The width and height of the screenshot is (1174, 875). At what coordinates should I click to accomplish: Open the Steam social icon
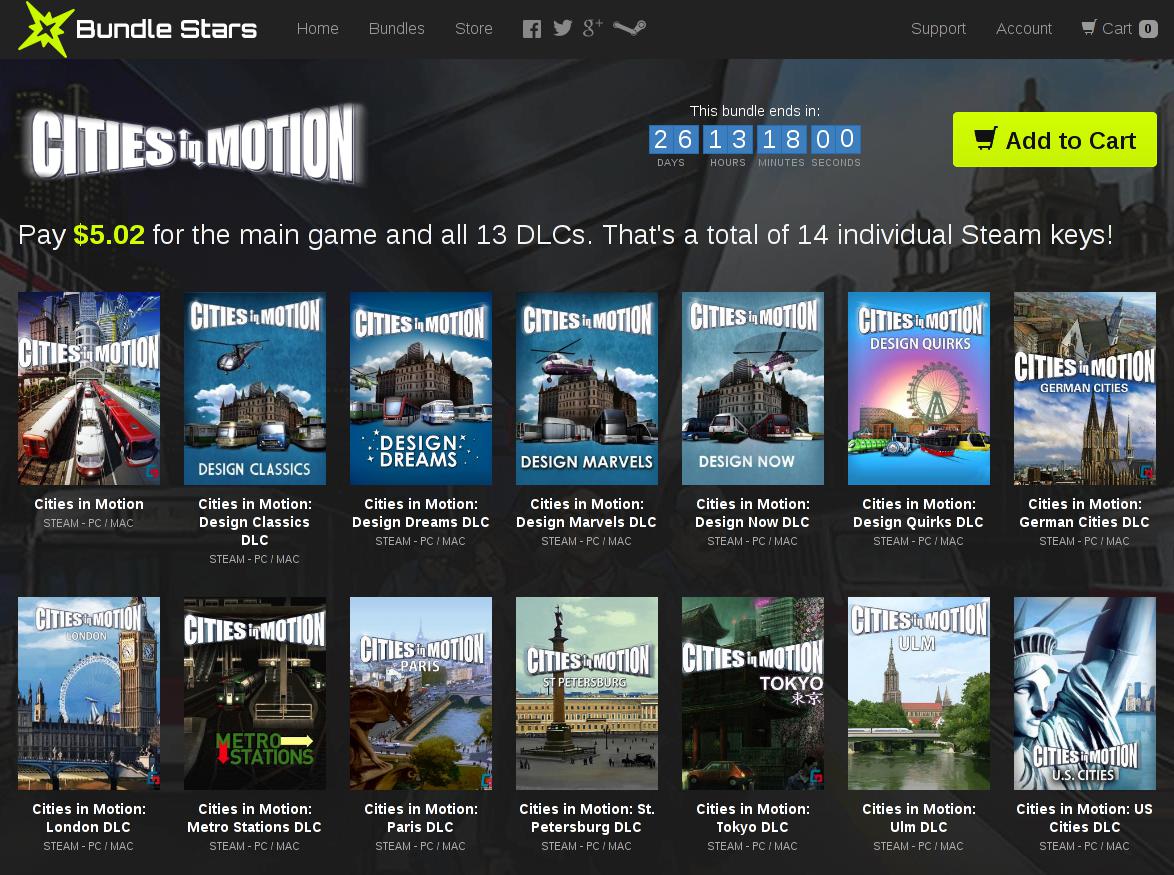(x=629, y=28)
